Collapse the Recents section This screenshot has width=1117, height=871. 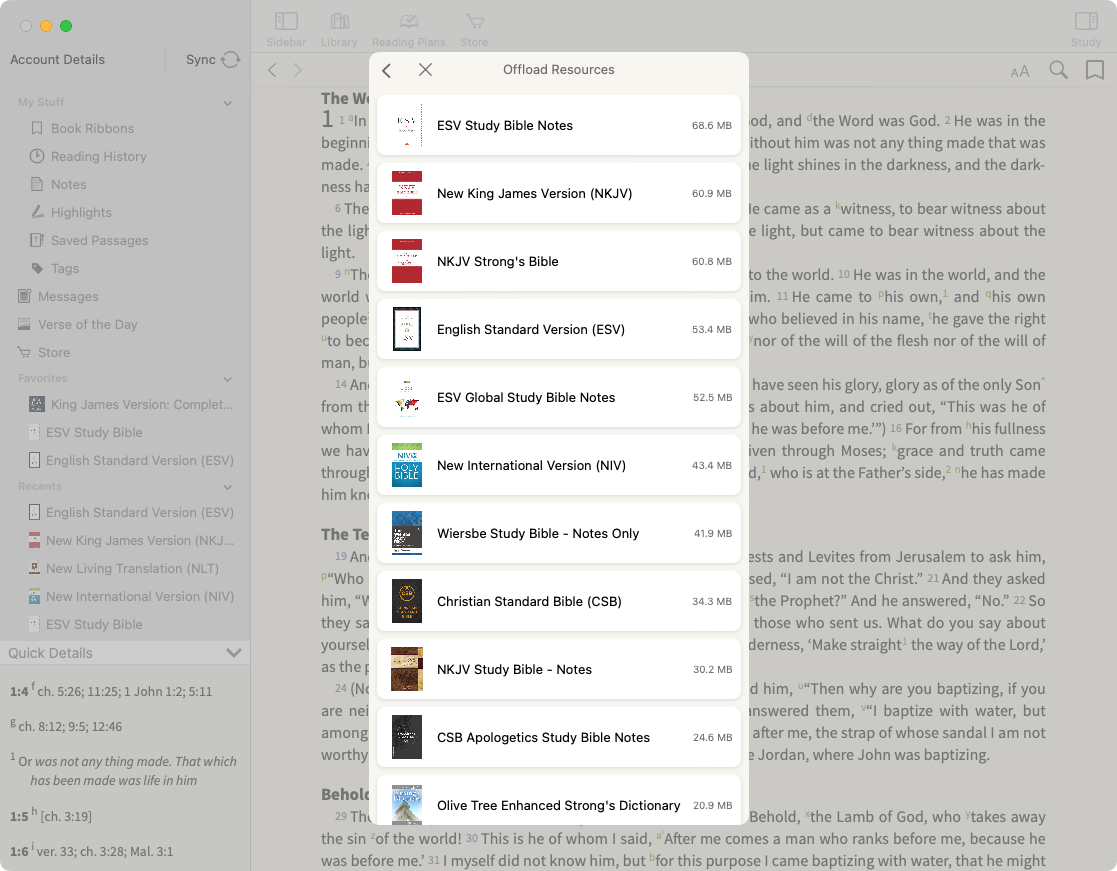click(x=228, y=487)
